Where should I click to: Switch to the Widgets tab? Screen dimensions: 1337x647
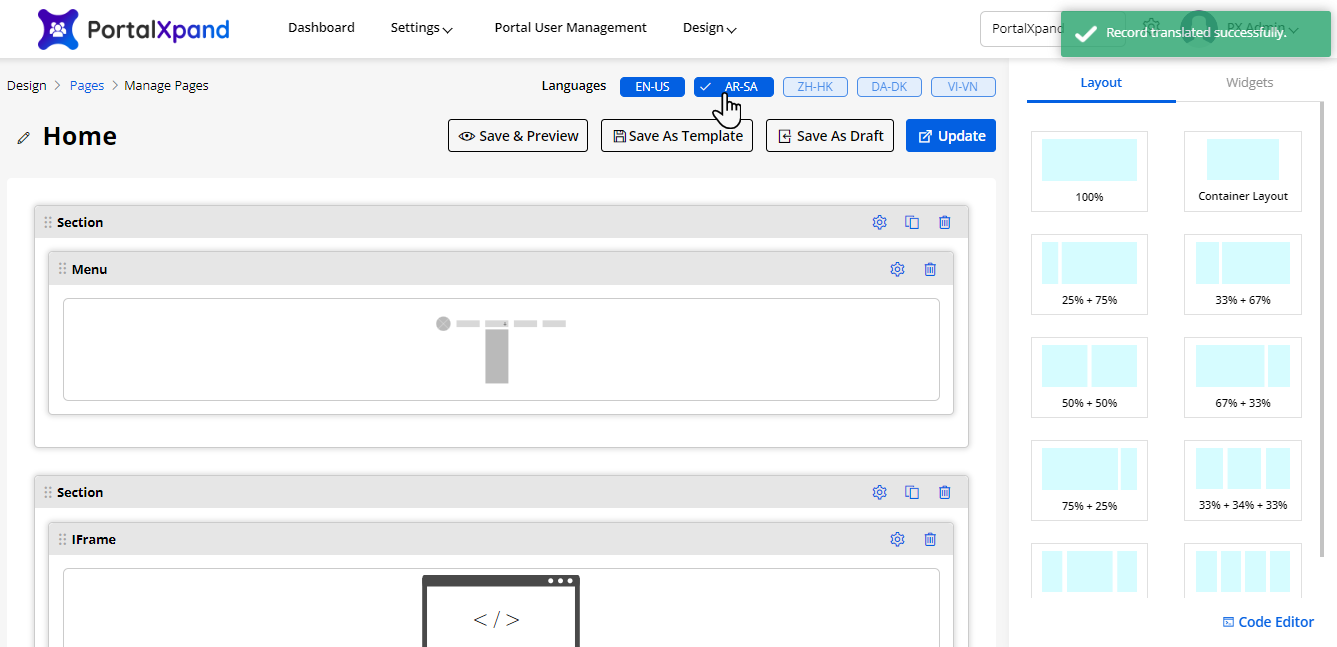tap(1249, 83)
